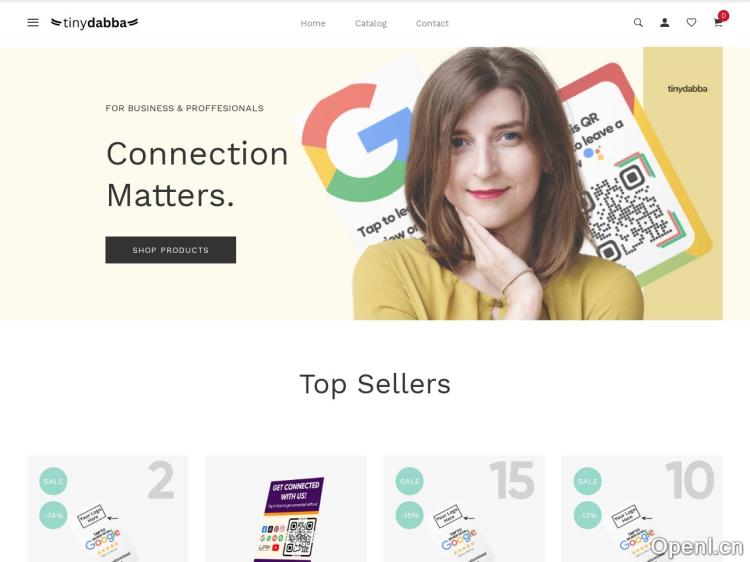Open the Contact menu item
Image resolution: width=750 pixels, height=562 pixels.
pos(432,23)
